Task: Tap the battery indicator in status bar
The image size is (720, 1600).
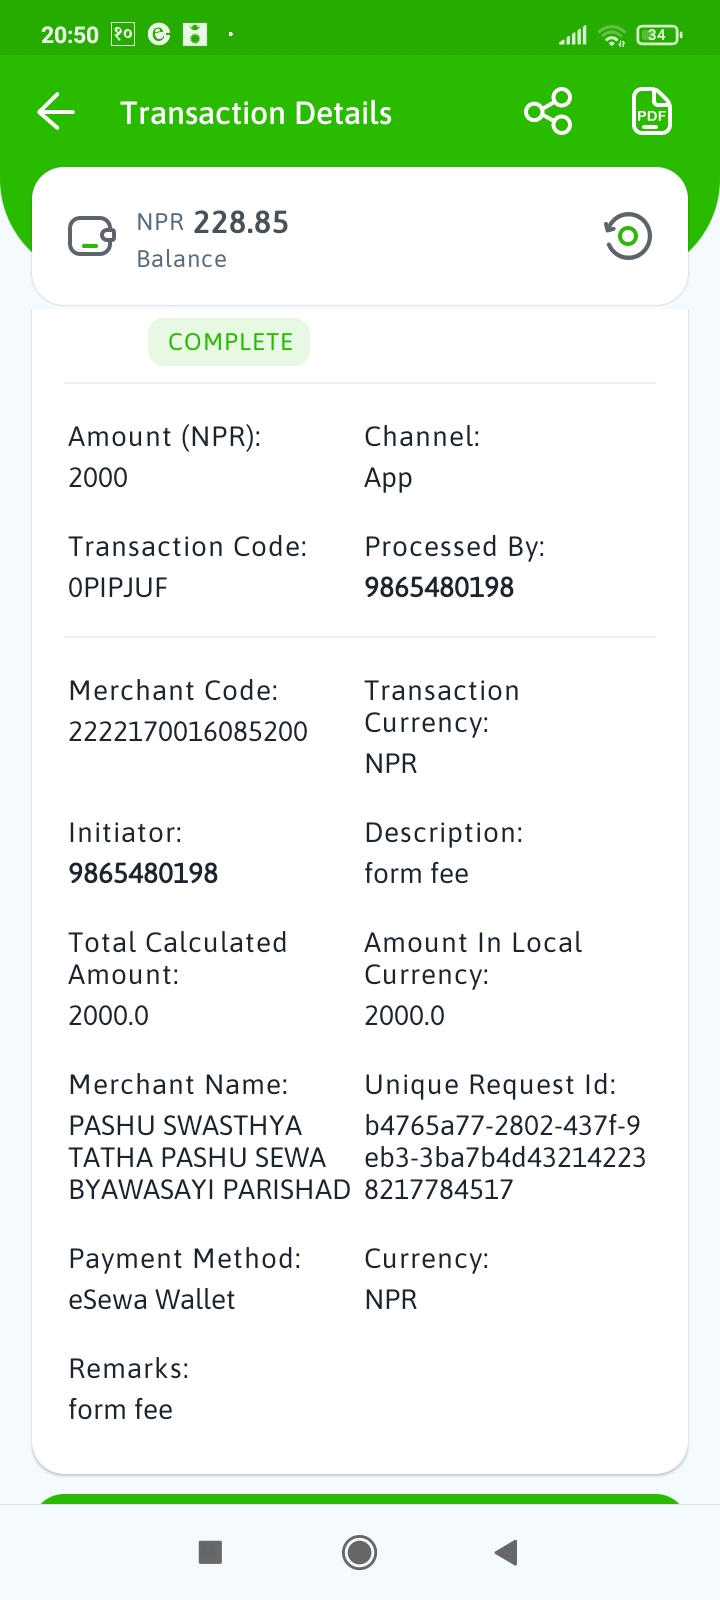Action: click(x=658, y=35)
